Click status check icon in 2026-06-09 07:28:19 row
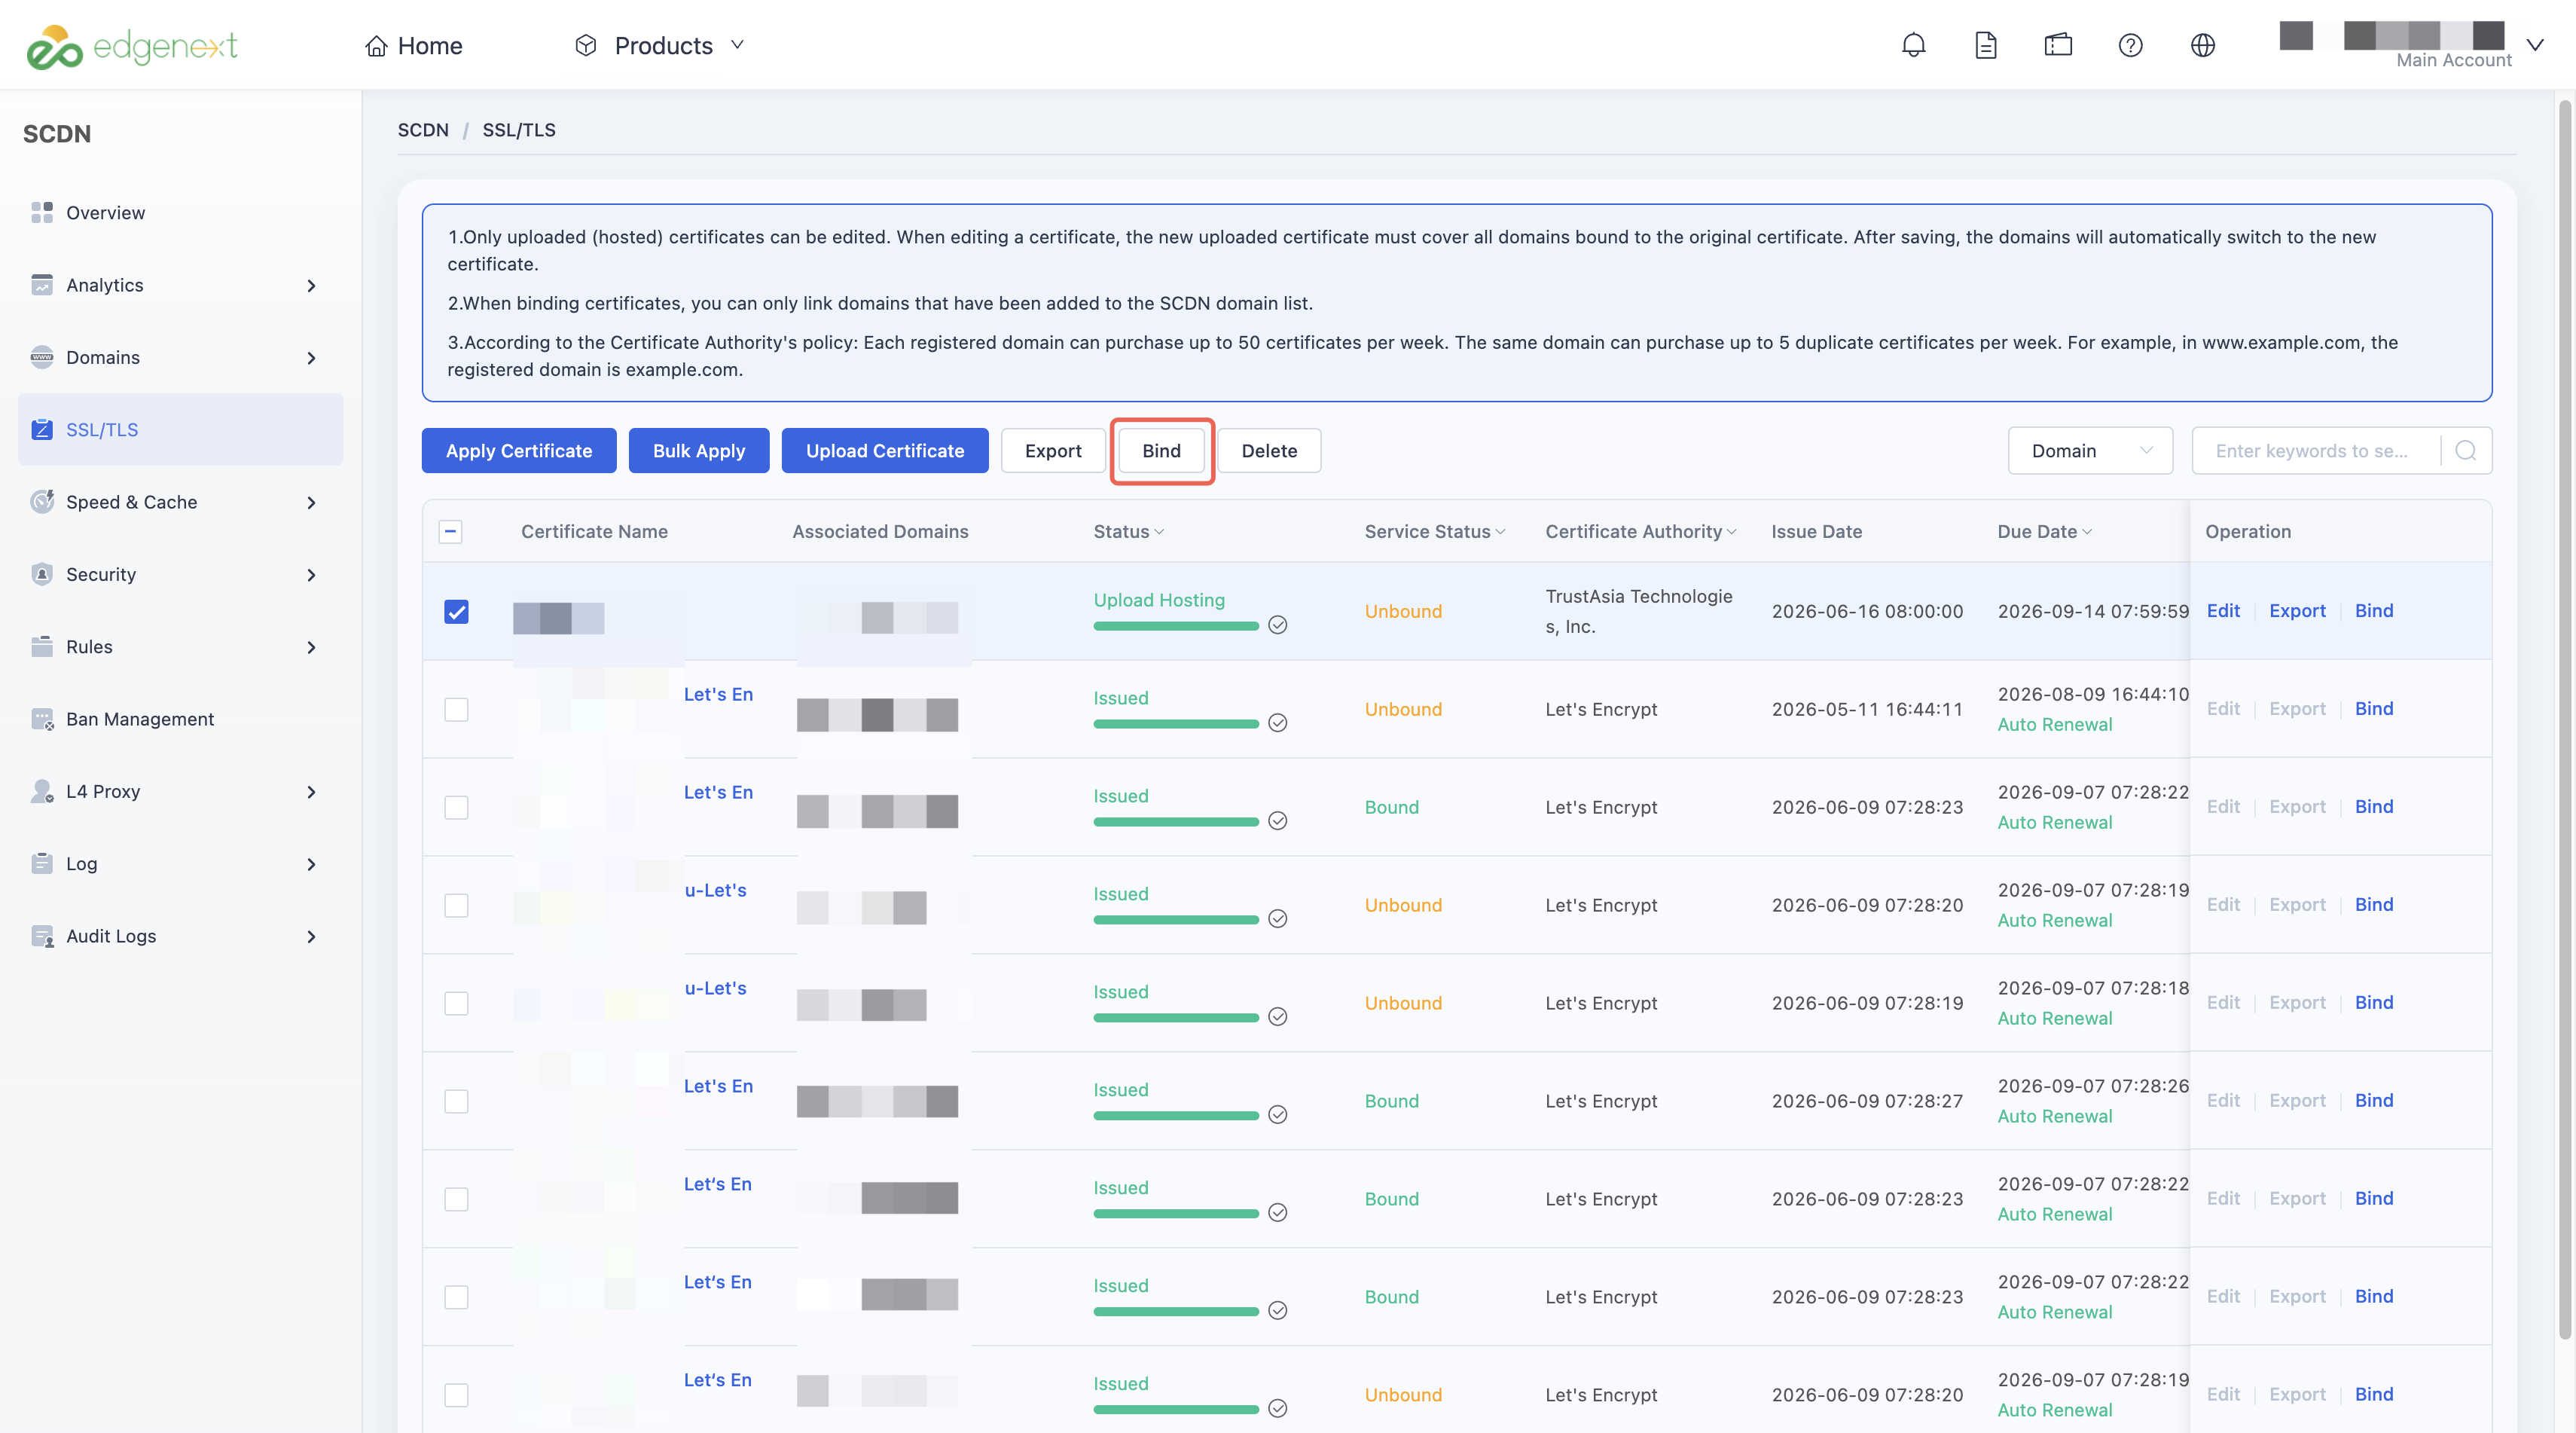Viewport: 2576px width, 1433px height. [1277, 1017]
